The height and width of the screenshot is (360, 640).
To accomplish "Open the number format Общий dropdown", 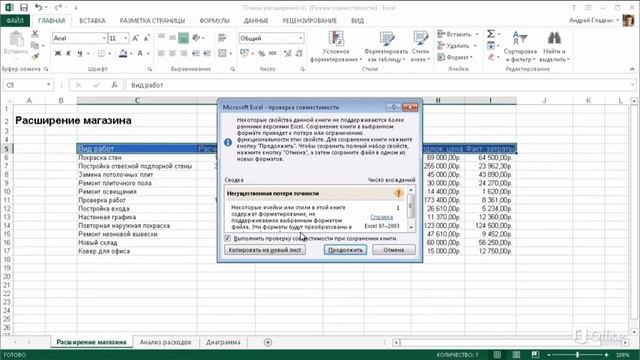I will point(301,38).
